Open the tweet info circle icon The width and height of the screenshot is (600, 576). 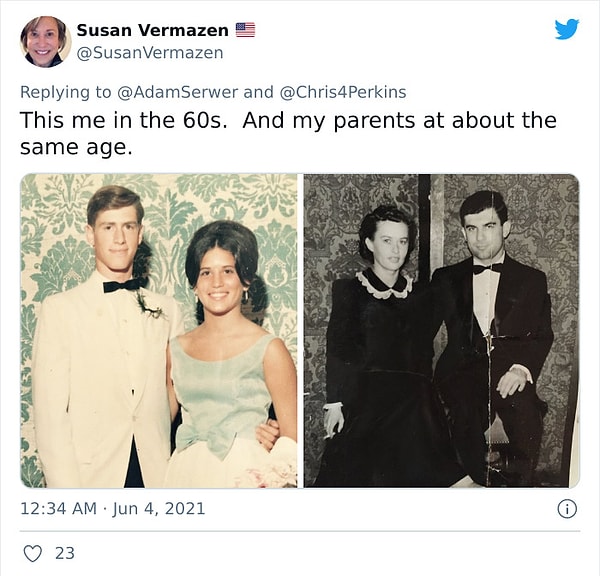pos(566,509)
